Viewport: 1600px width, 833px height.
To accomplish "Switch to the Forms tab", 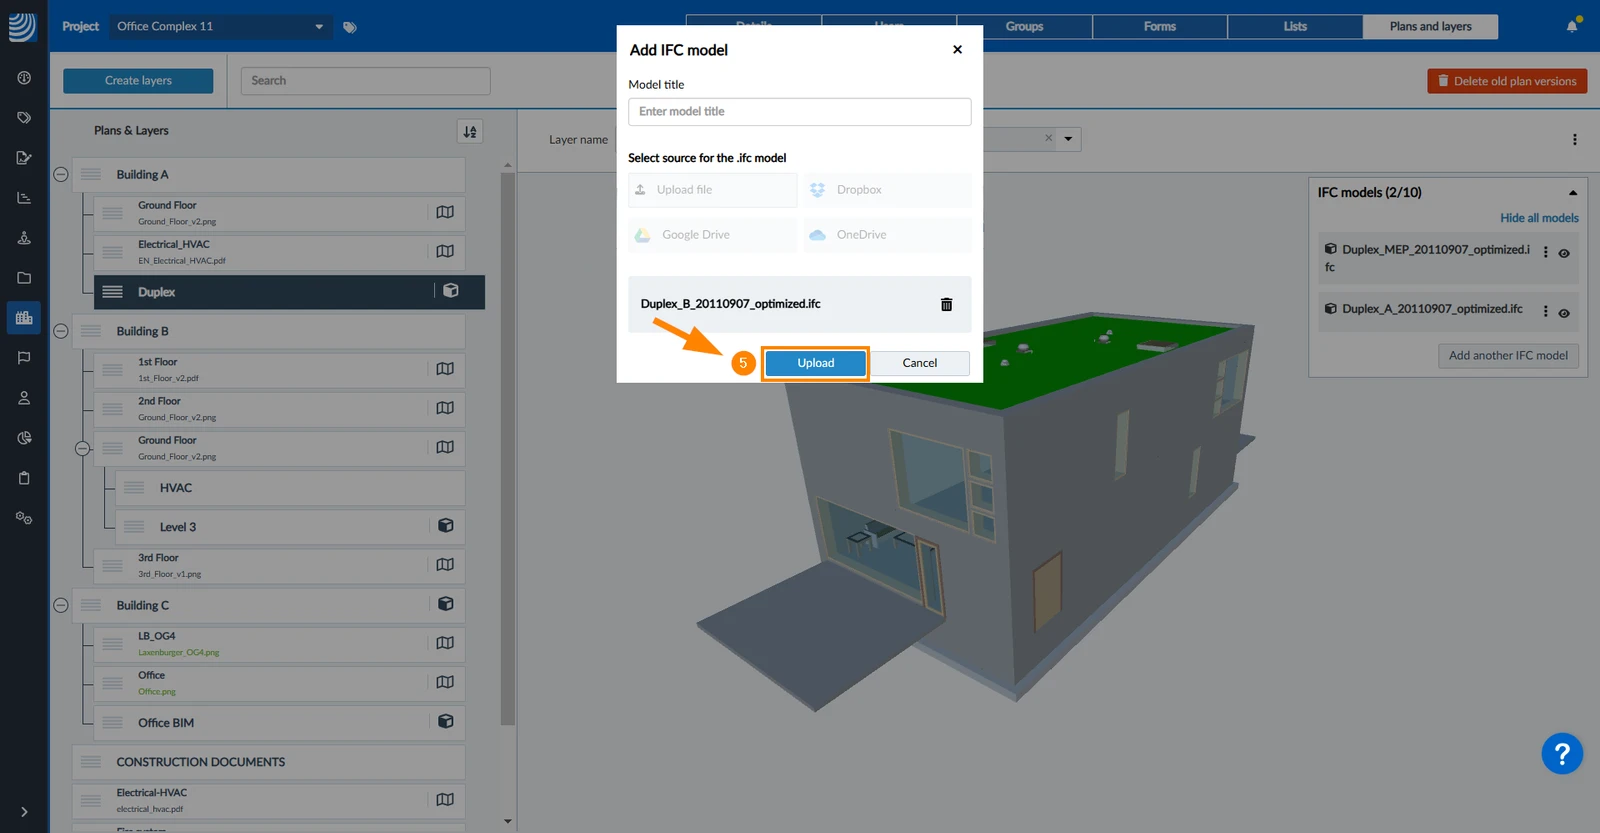I will tap(1160, 27).
